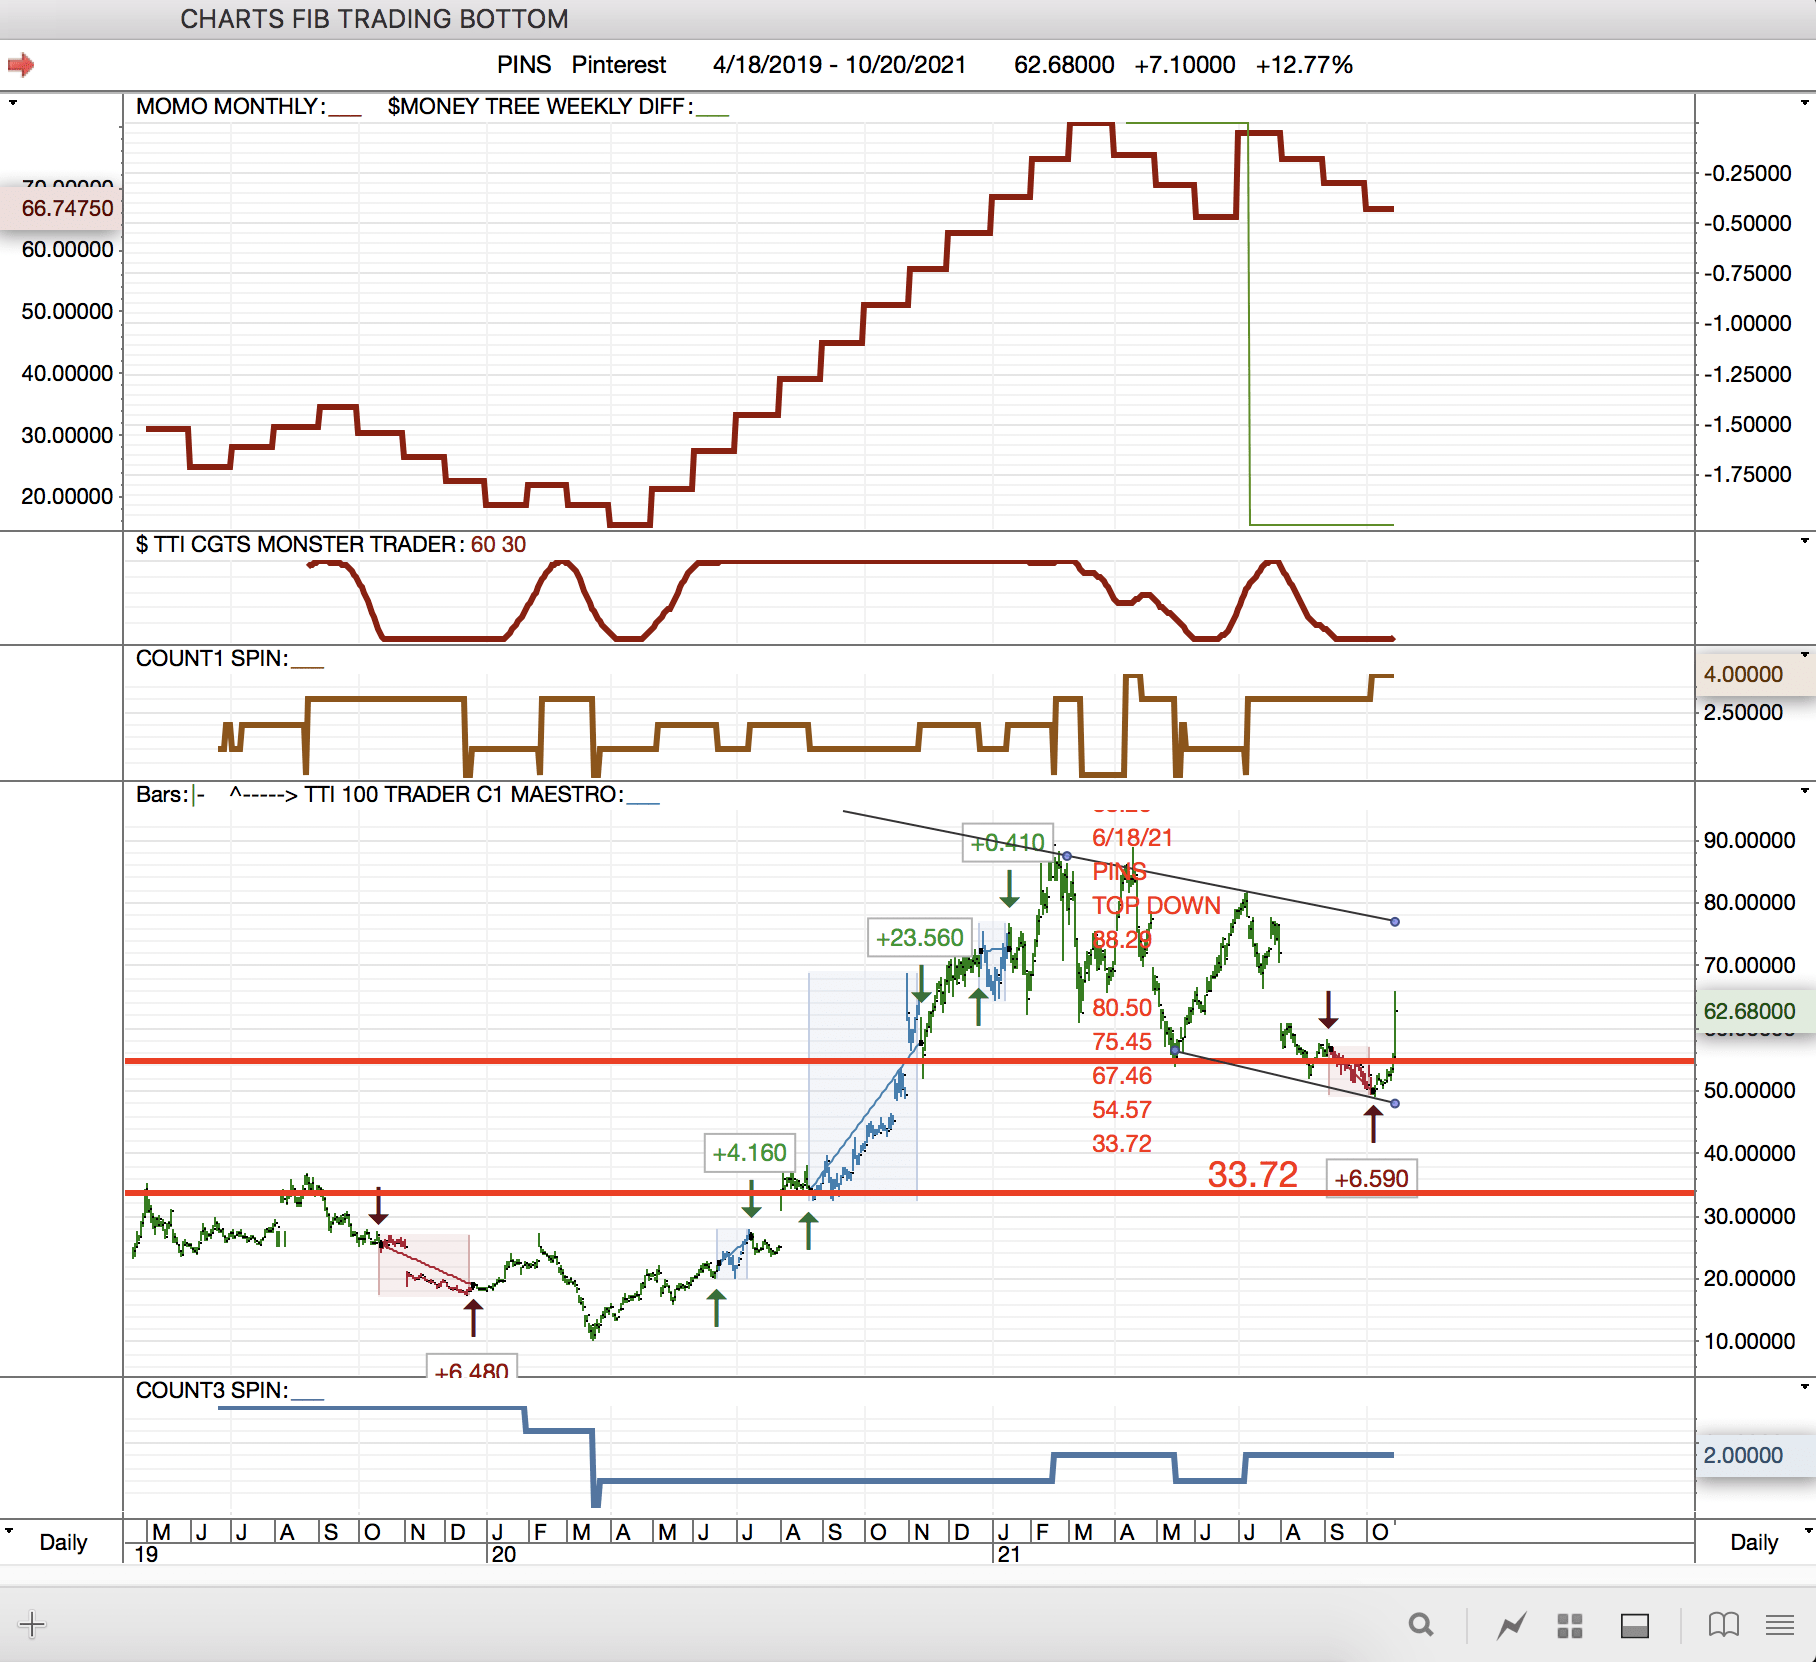The width and height of the screenshot is (1816, 1662).
Task: Click the MOMO MONTHLY indicator label
Action: 231,106
